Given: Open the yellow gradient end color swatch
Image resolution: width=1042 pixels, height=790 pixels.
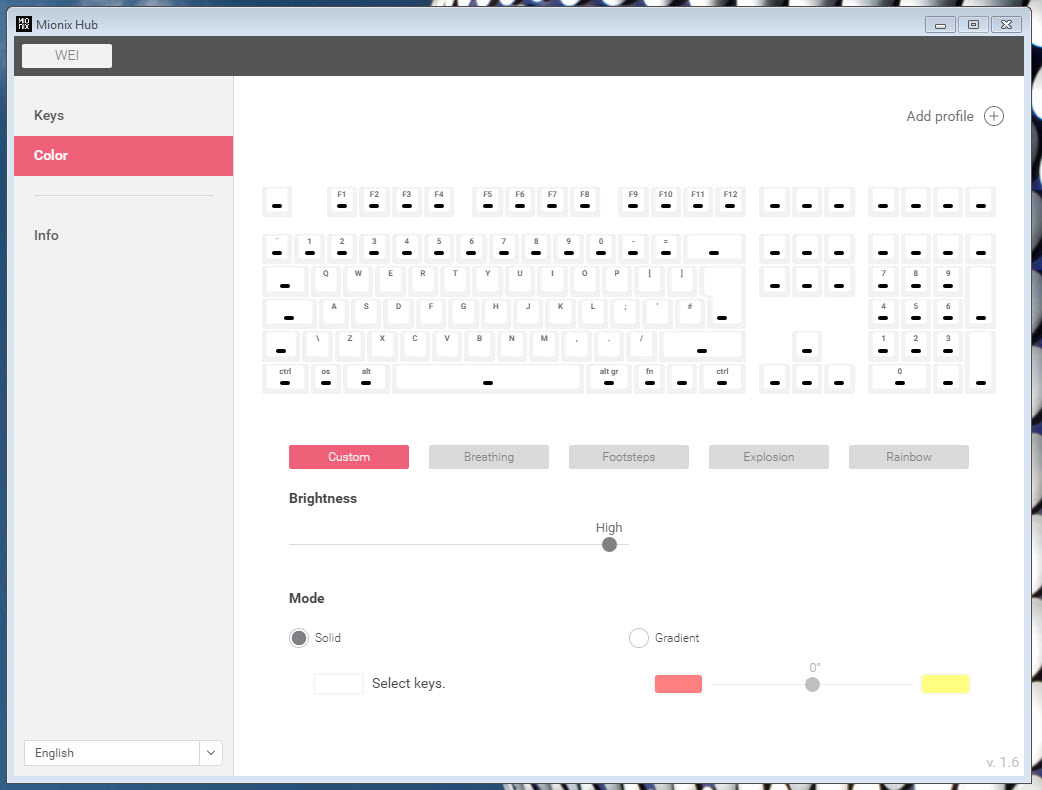Looking at the screenshot, I should click(945, 684).
